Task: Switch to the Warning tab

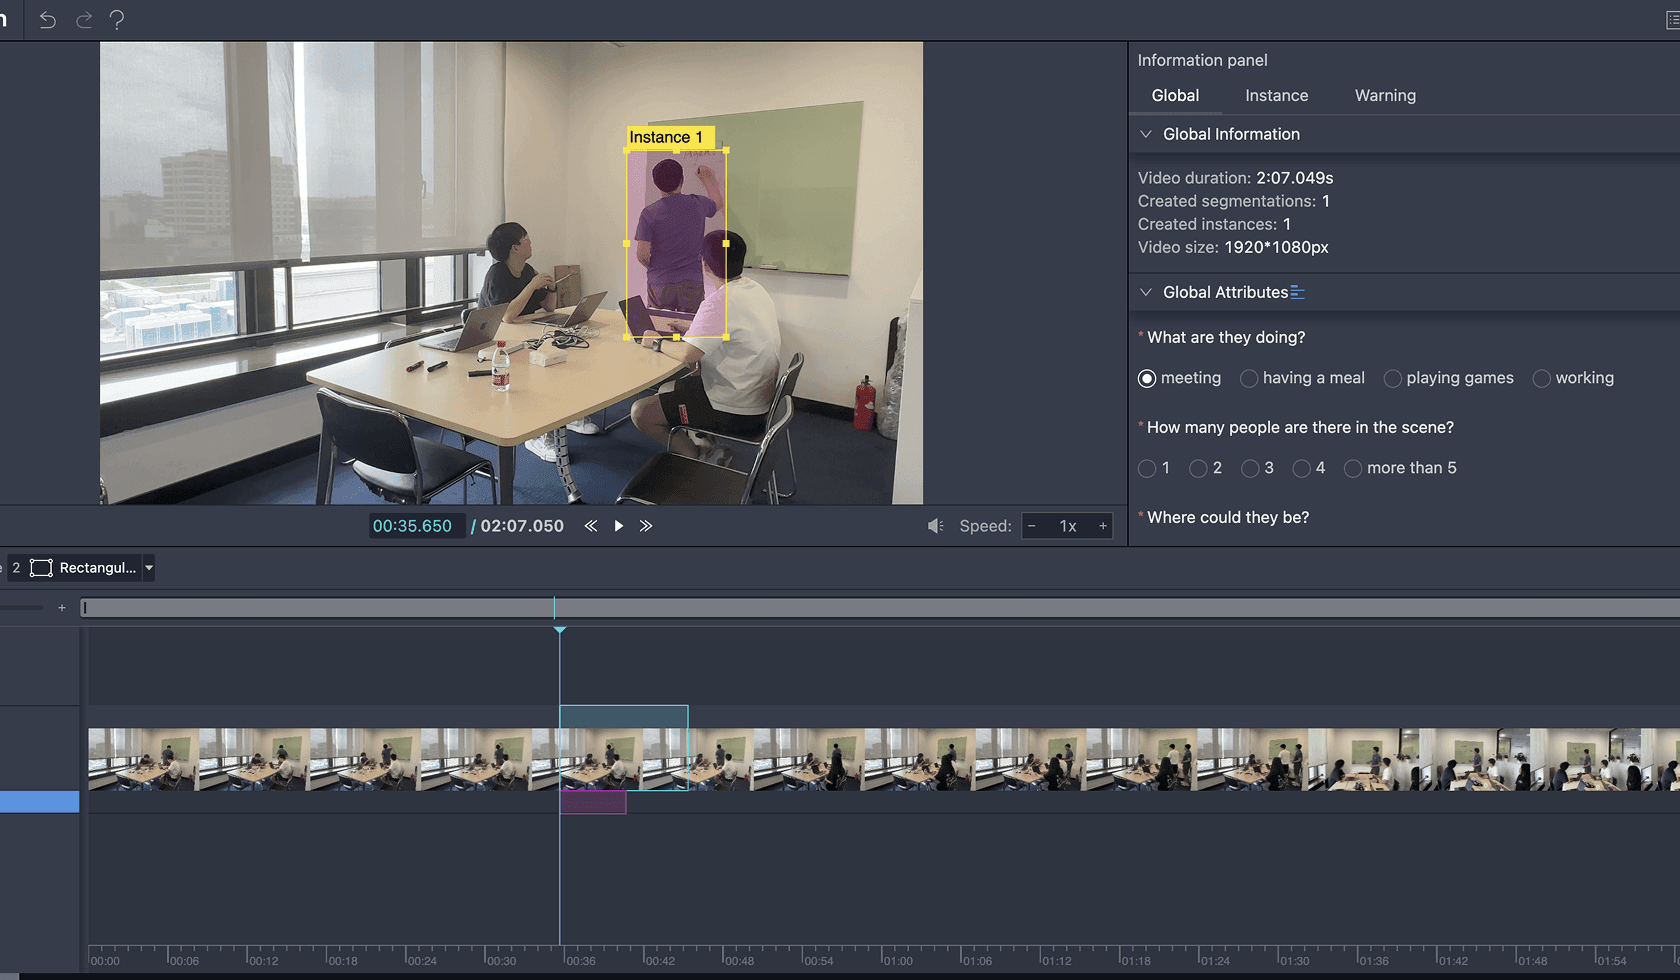Action: (1384, 96)
